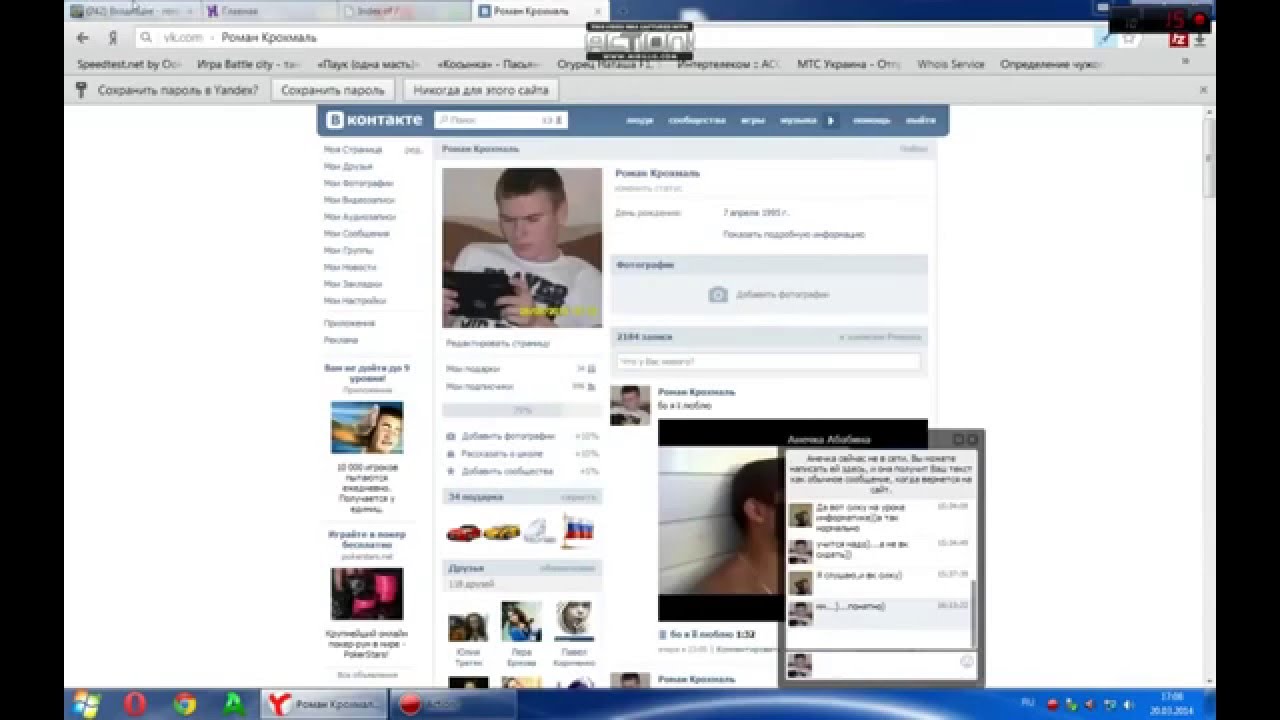The height and width of the screenshot is (720, 1280).
Task: Click the key icon in password bar
Action: coord(82,90)
